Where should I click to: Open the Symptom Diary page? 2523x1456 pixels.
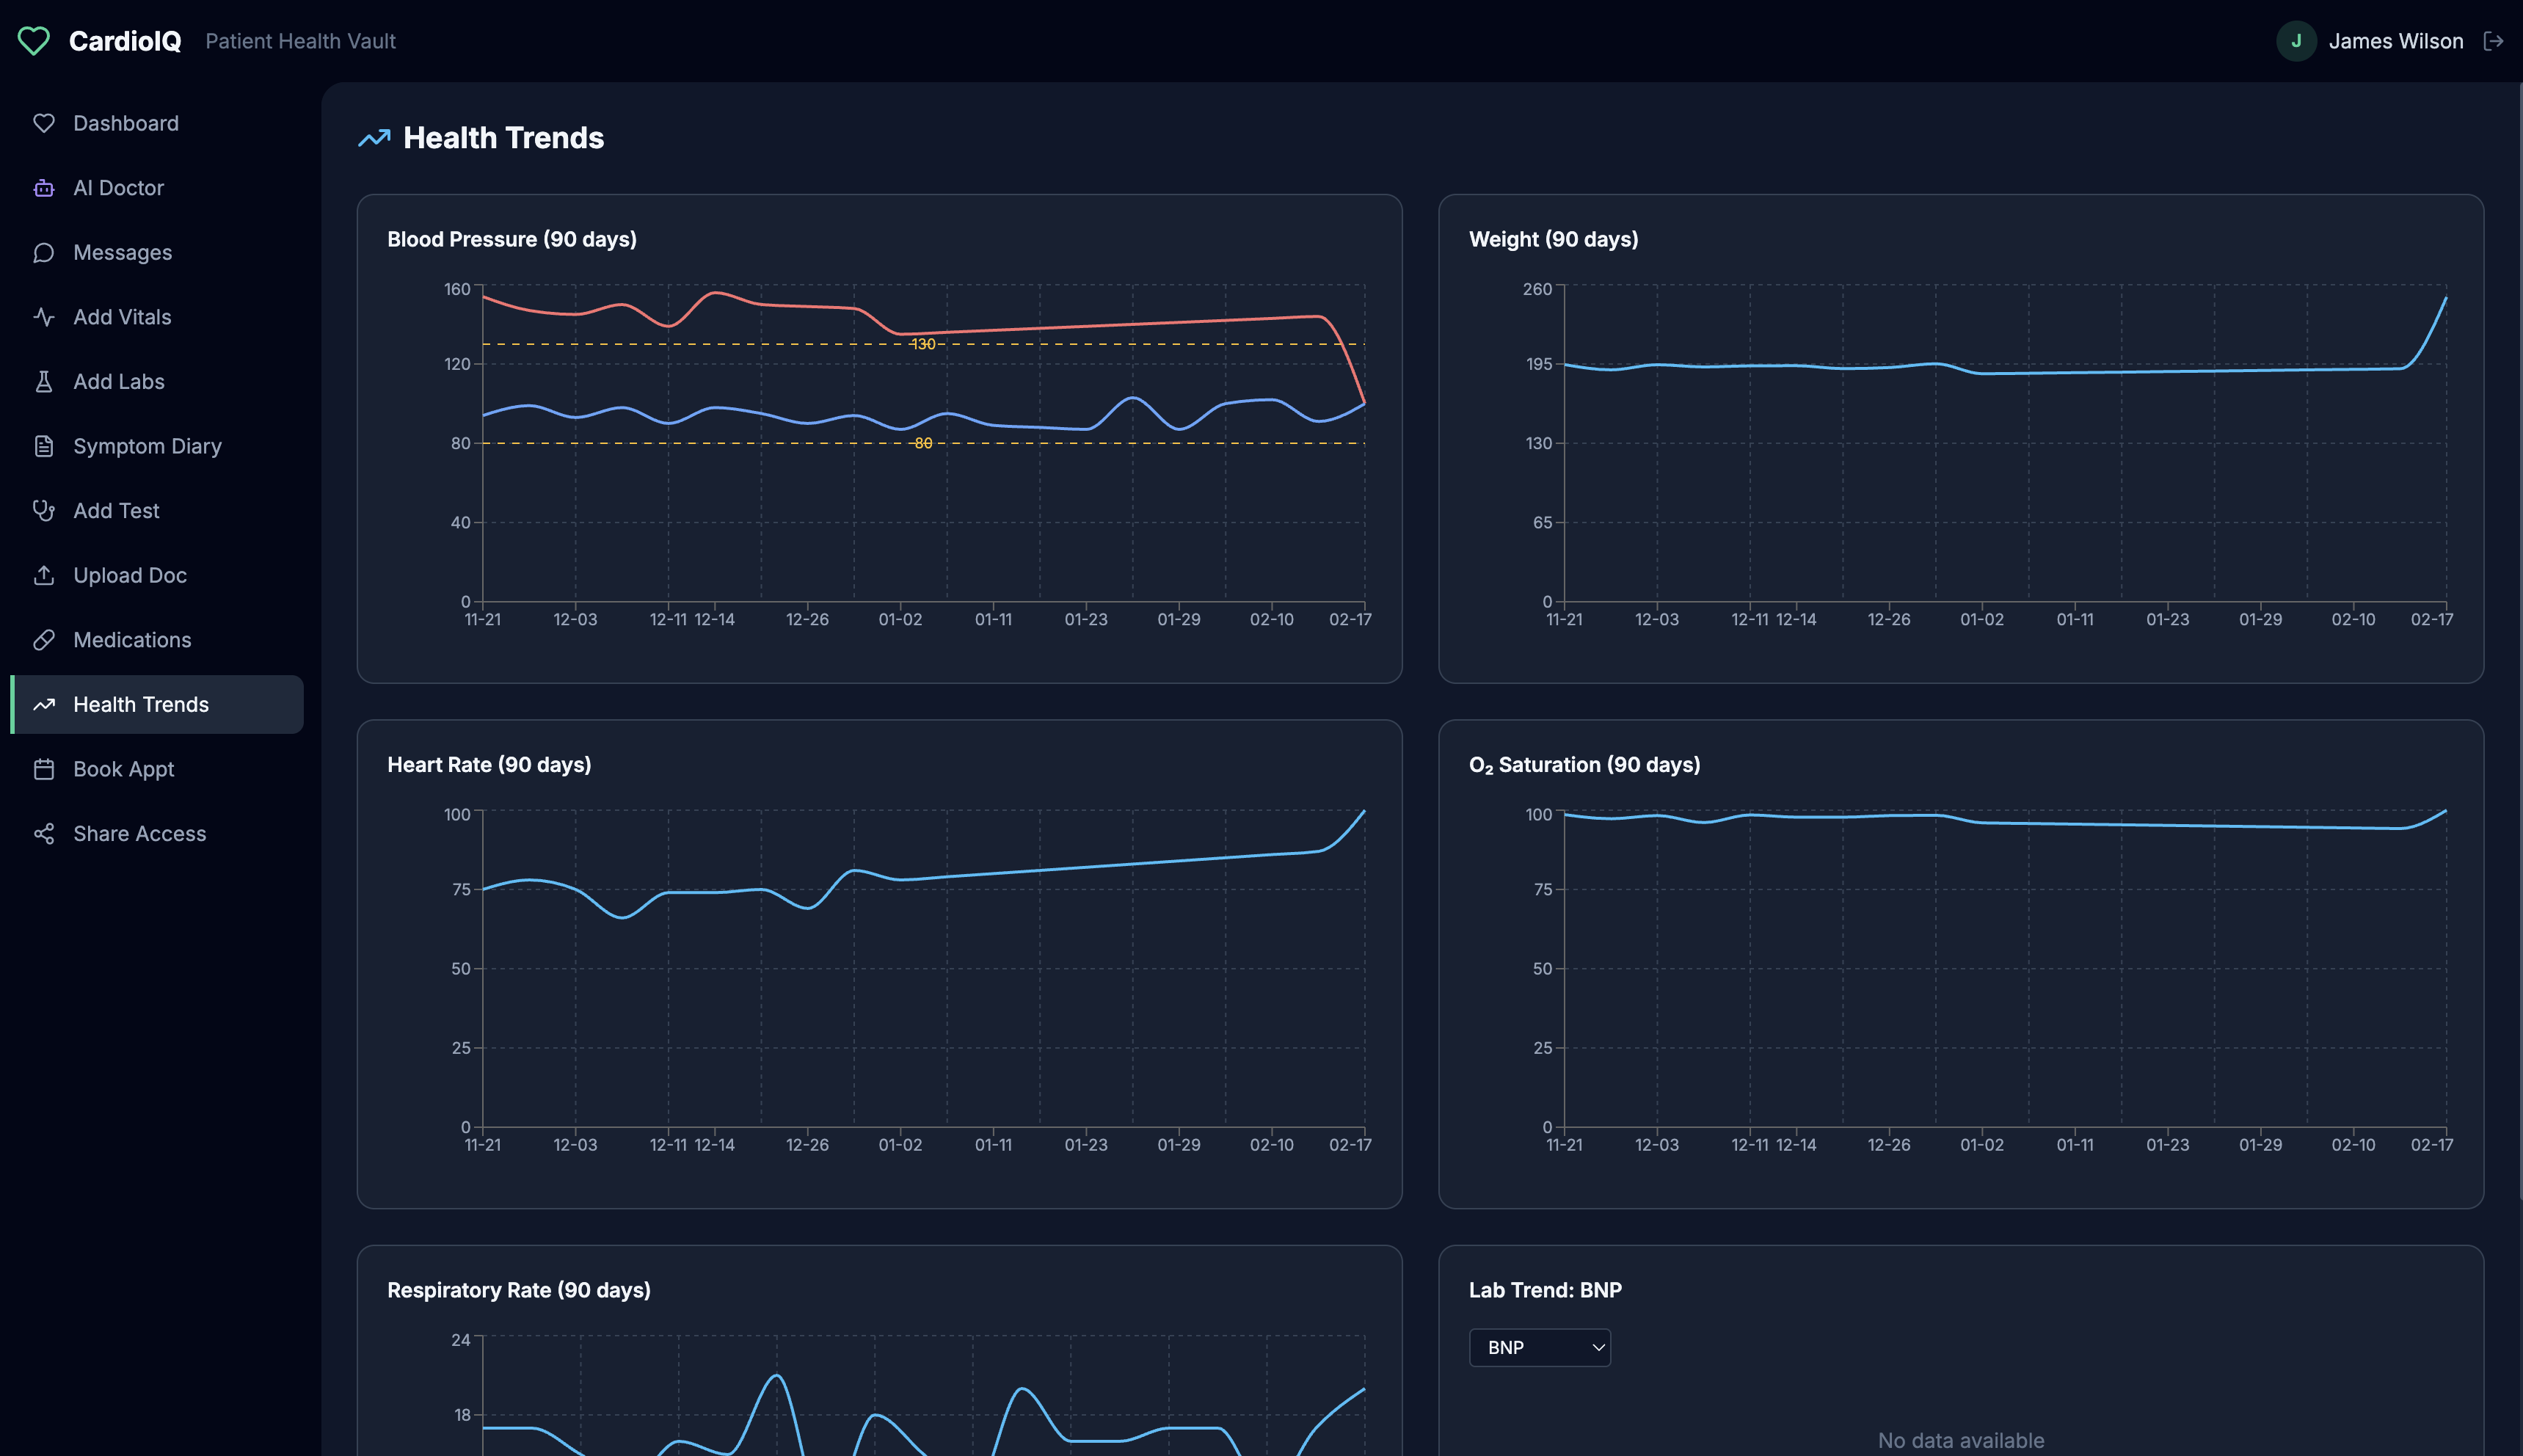pos(147,446)
